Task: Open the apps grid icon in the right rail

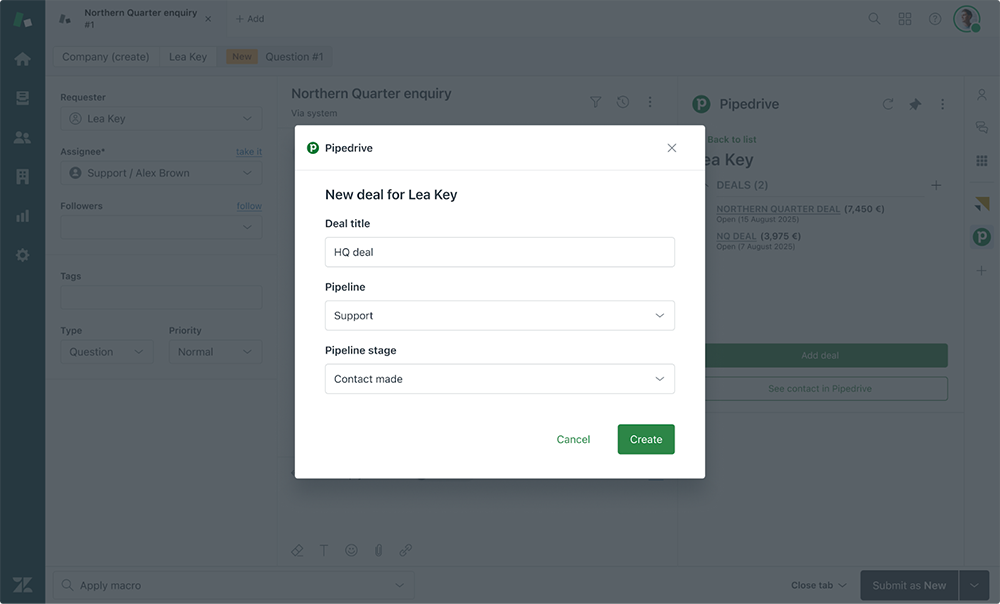Action: point(982,161)
